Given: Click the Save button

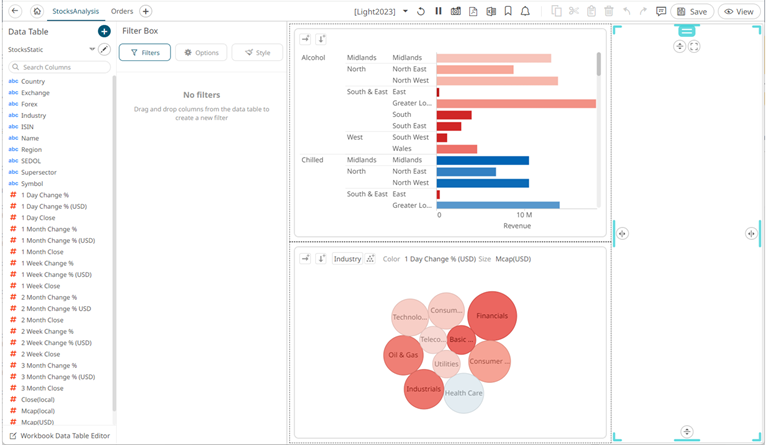Looking at the screenshot, I should (693, 11).
